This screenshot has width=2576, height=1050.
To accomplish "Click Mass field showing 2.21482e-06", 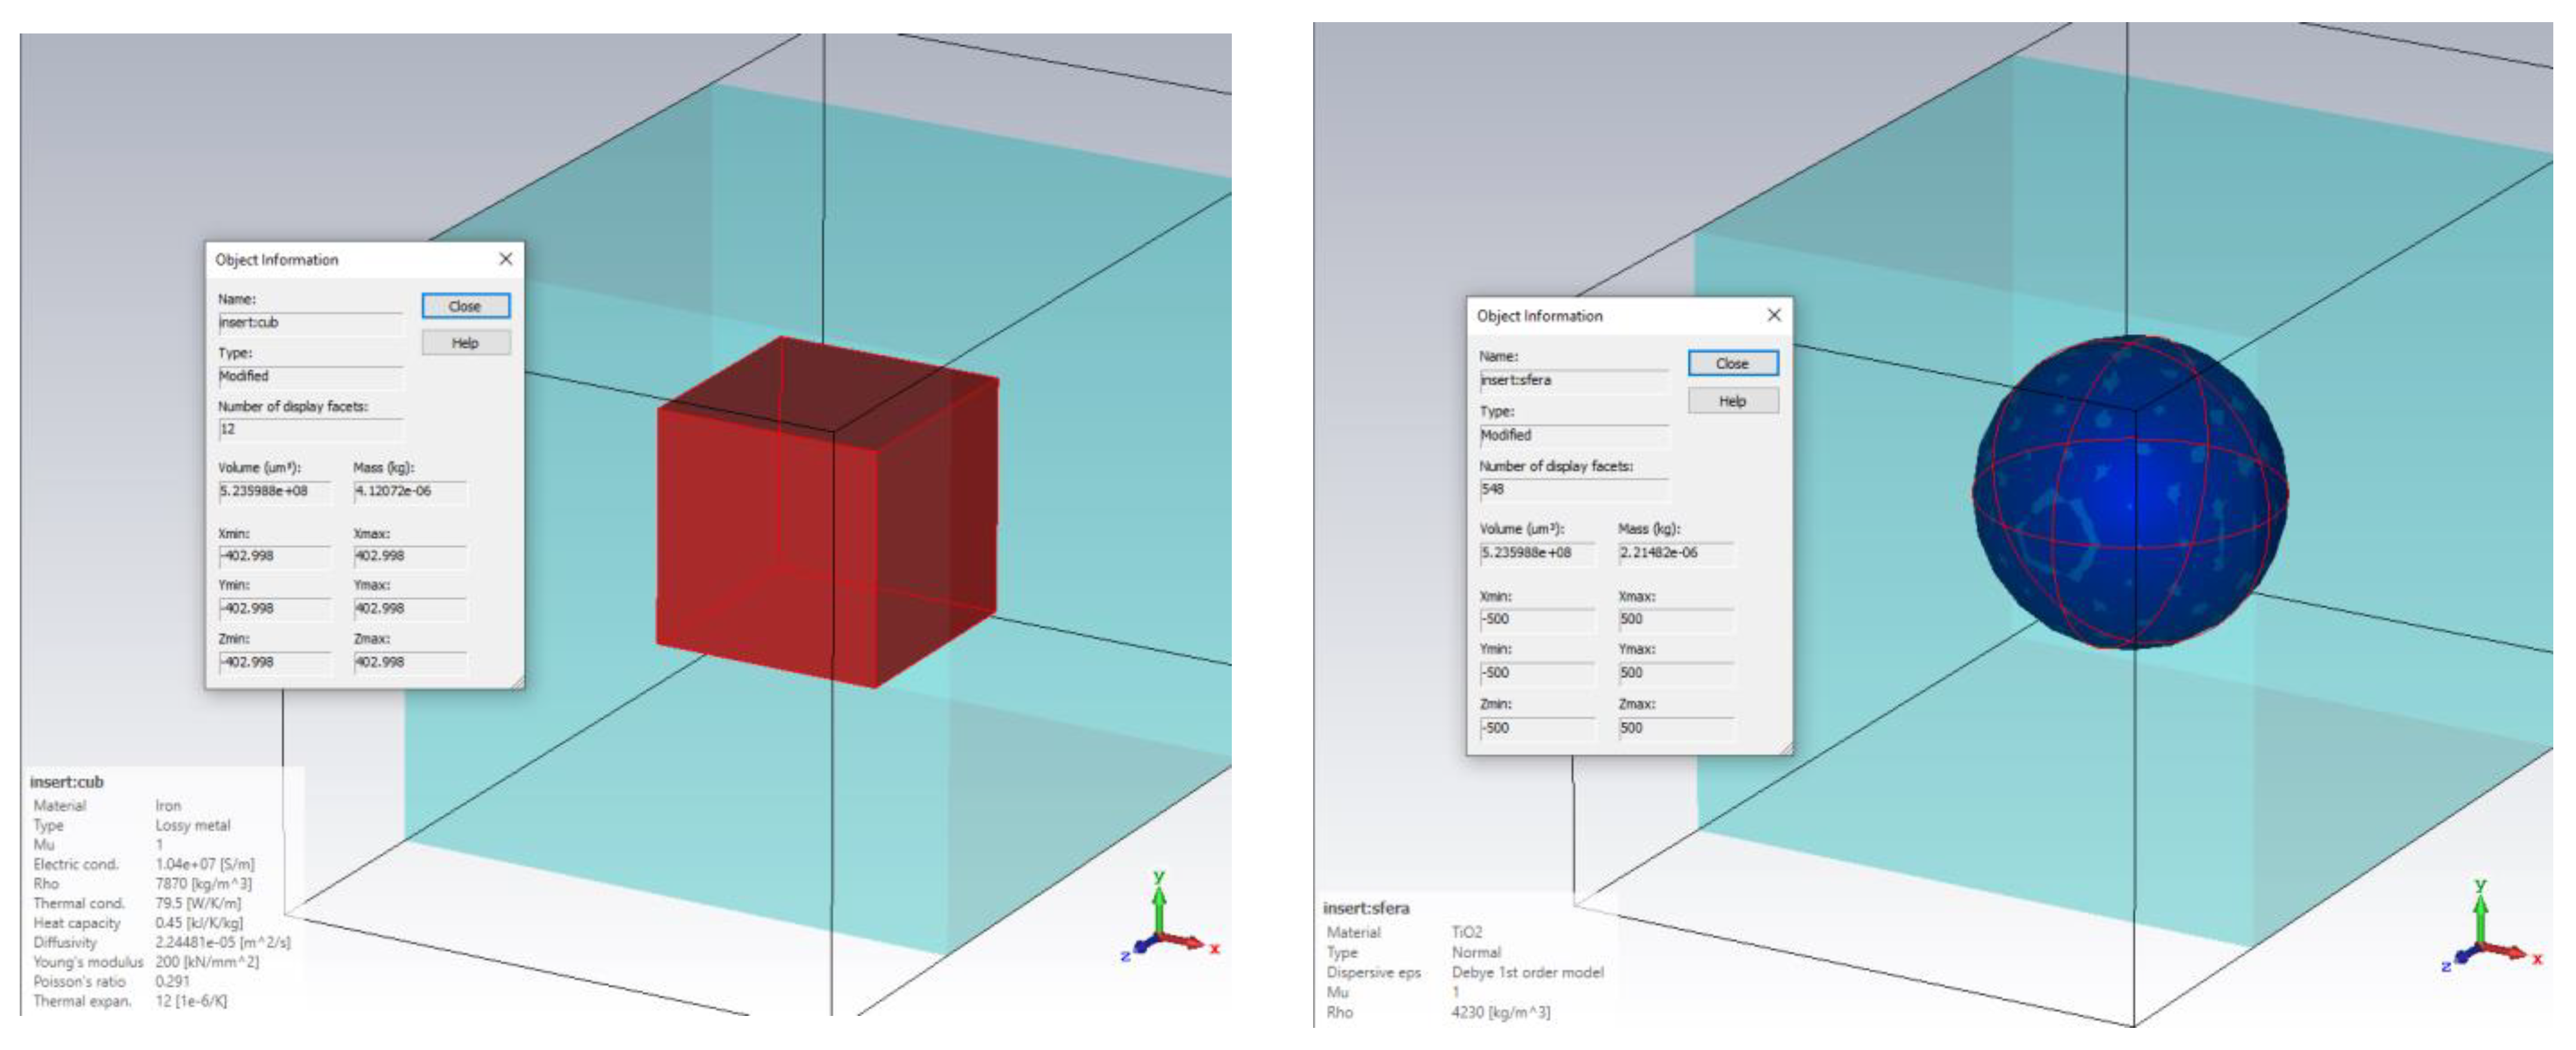I will pyautogui.click(x=1675, y=552).
